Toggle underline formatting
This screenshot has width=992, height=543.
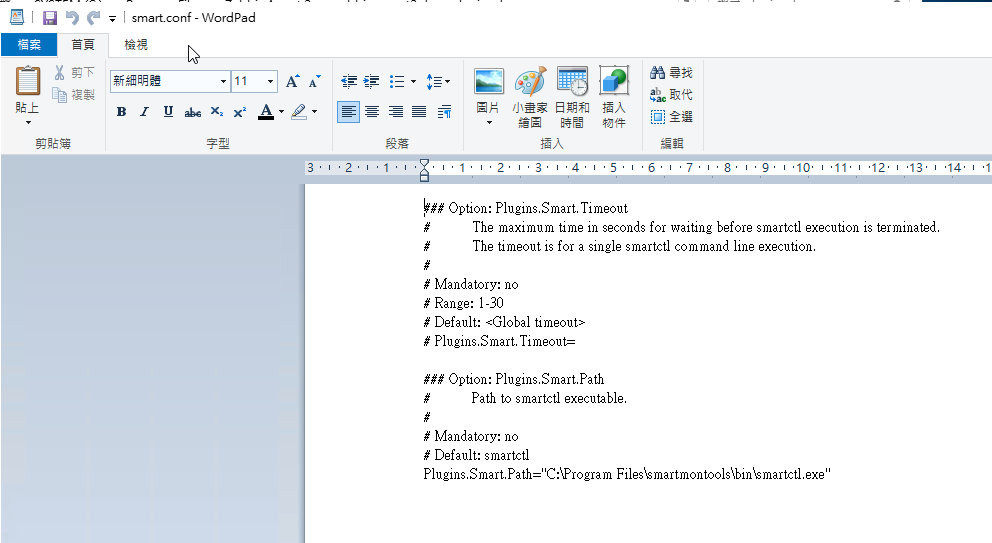[168, 112]
